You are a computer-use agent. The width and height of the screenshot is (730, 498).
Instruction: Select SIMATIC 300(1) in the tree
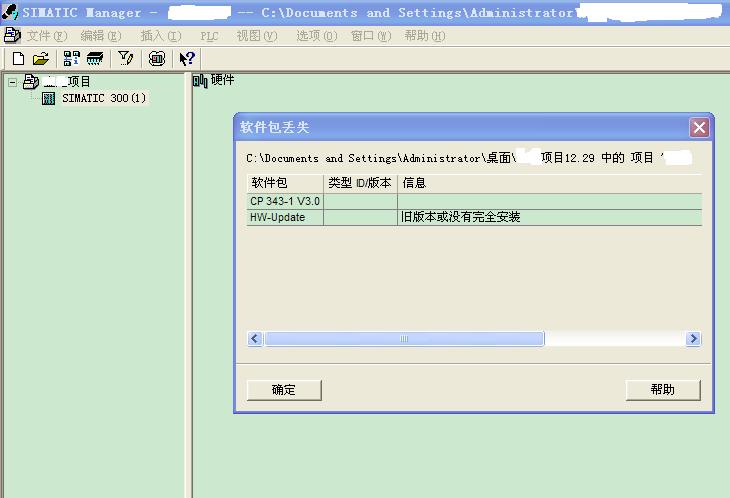coord(104,98)
